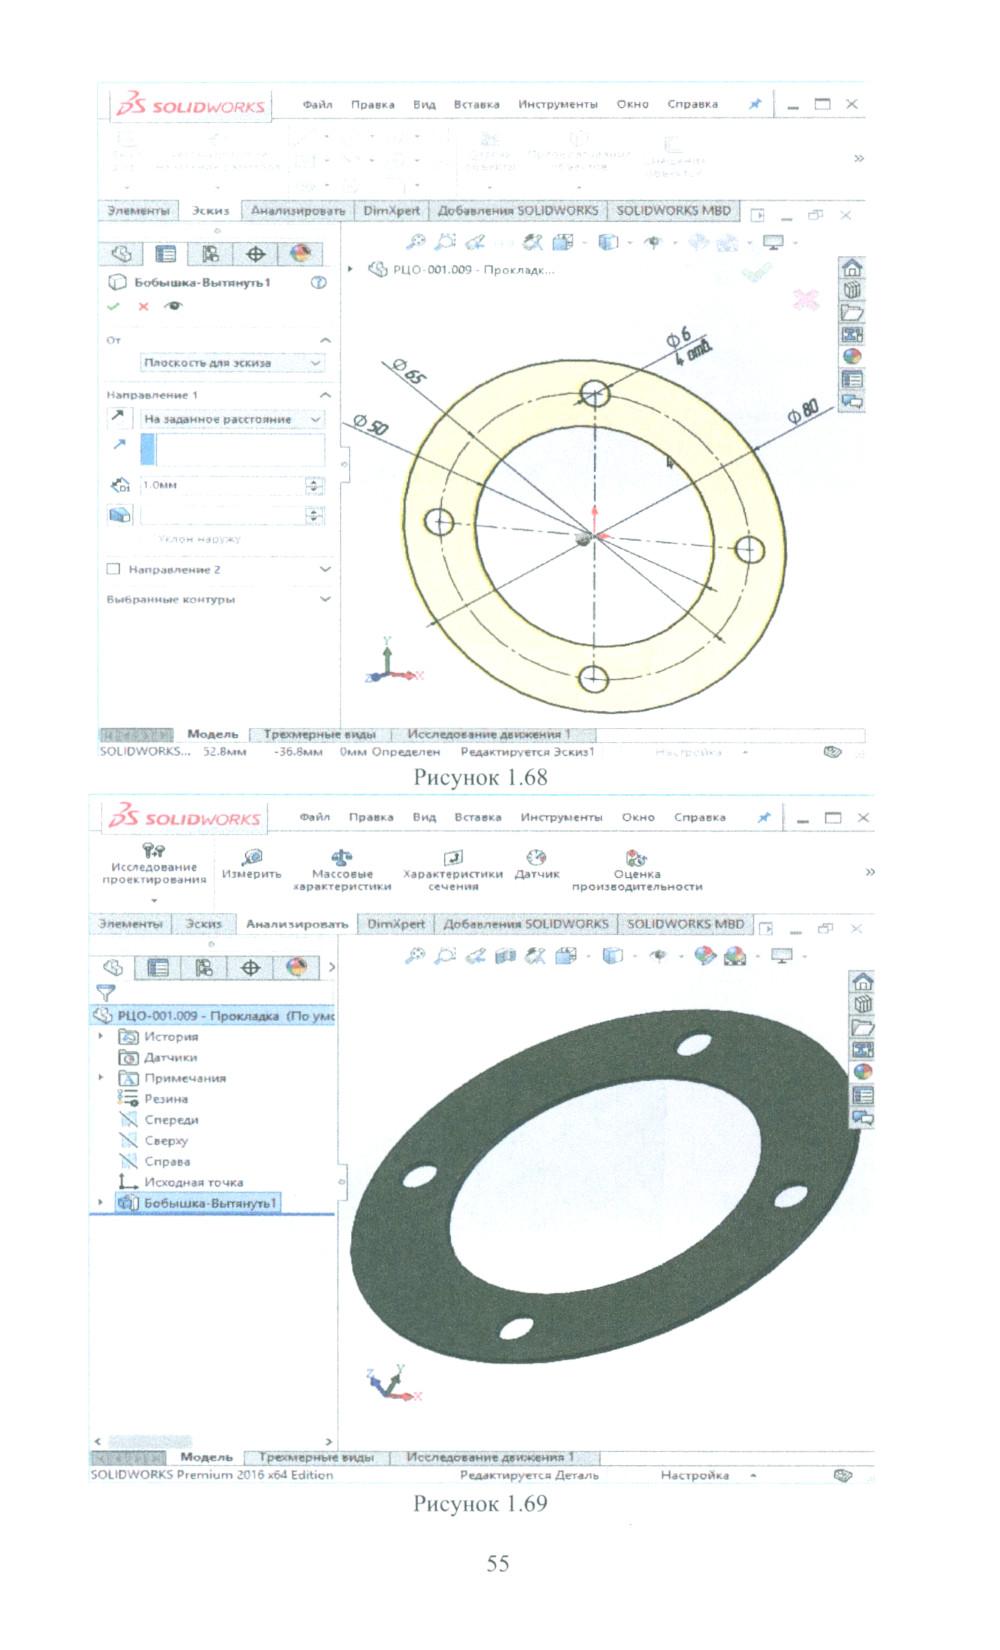Expand the Выбранные контуры section

tap(324, 599)
